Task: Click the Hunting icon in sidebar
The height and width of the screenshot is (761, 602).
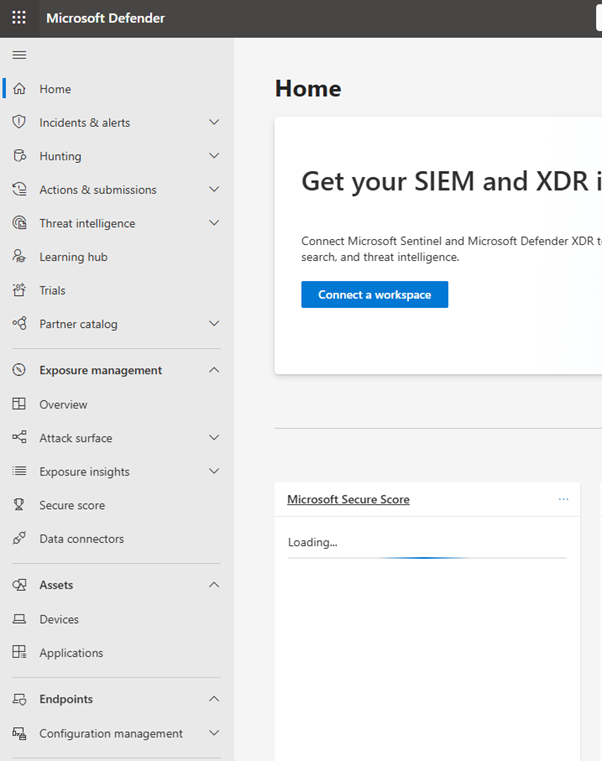Action: coord(19,156)
